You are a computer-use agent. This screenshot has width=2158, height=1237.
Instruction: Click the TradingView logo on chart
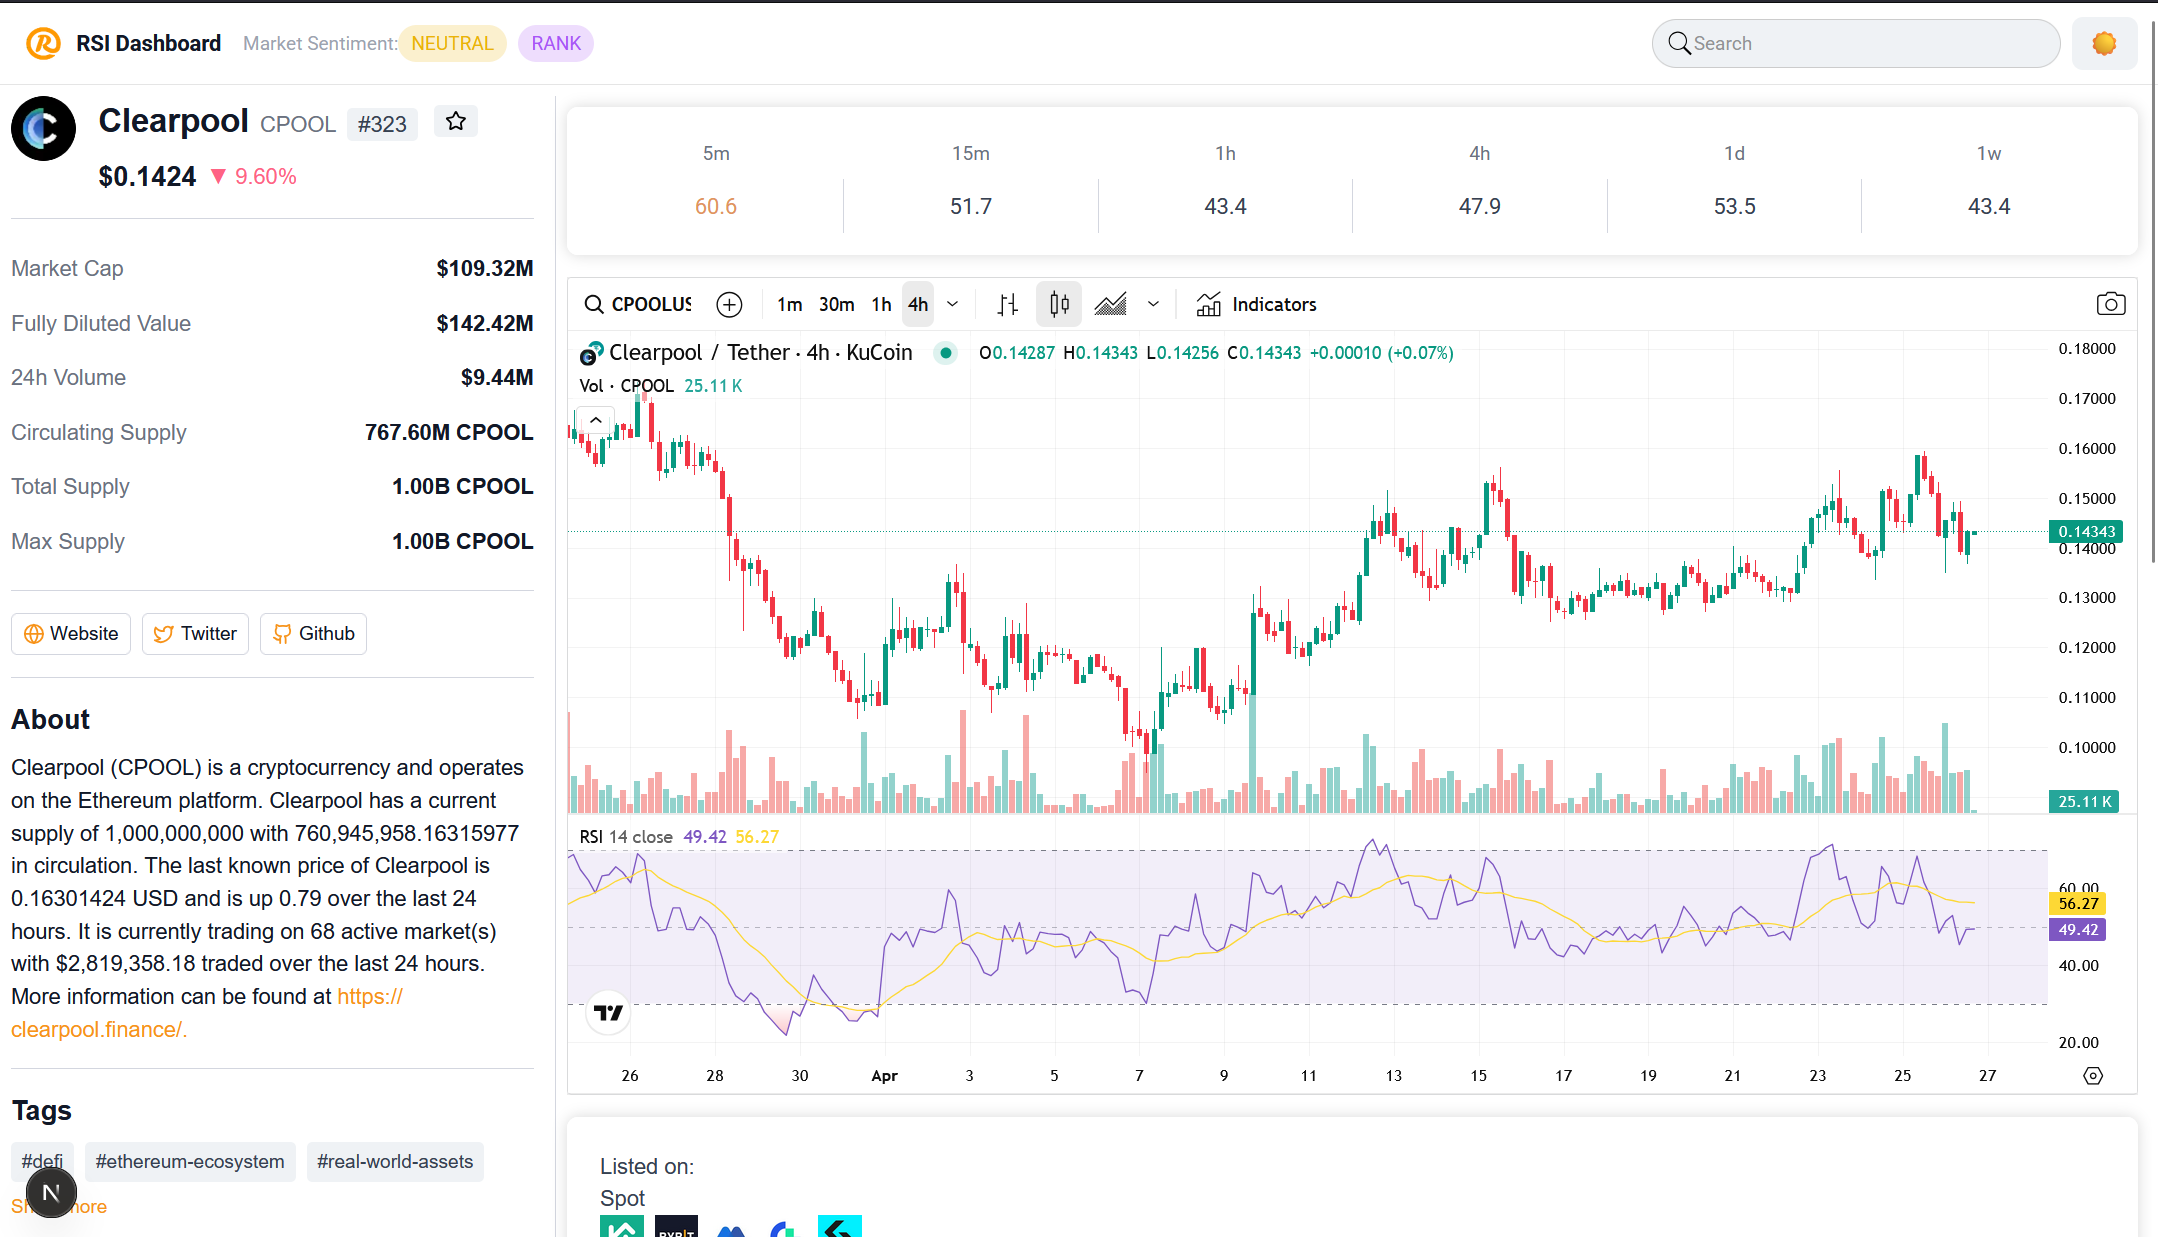608,1013
